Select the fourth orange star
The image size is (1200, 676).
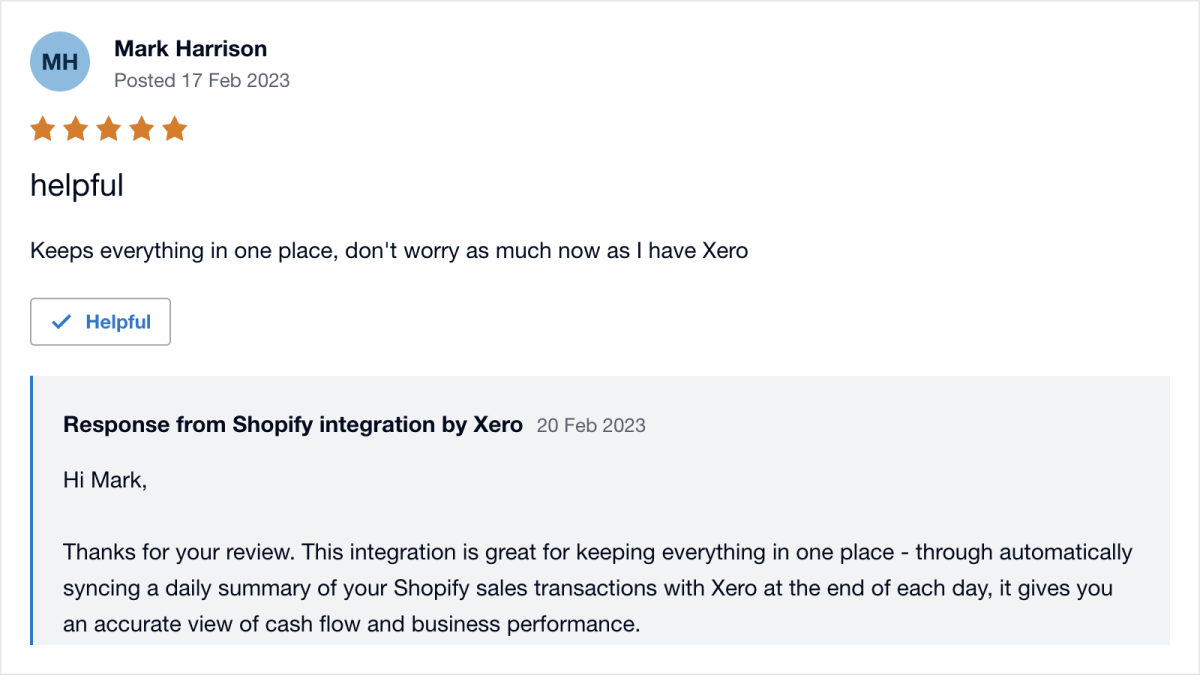pos(142,128)
